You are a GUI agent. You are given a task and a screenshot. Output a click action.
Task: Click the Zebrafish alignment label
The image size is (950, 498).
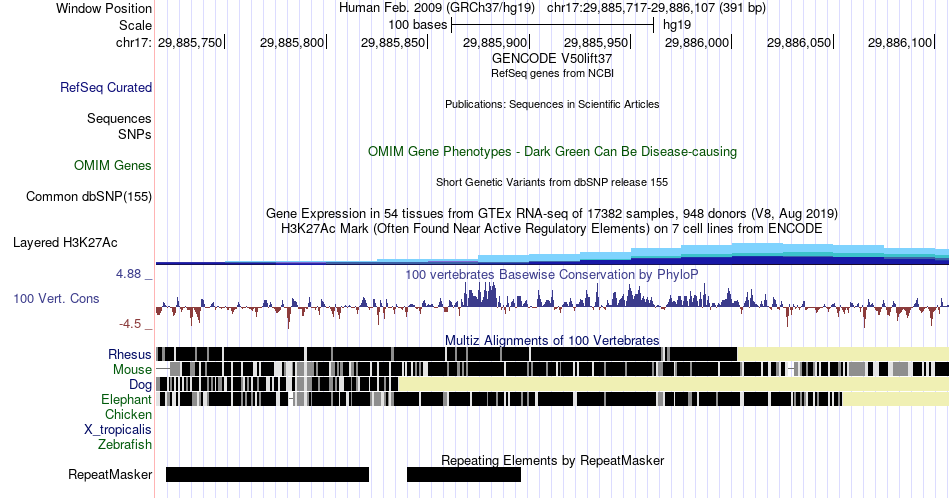[x=125, y=444]
